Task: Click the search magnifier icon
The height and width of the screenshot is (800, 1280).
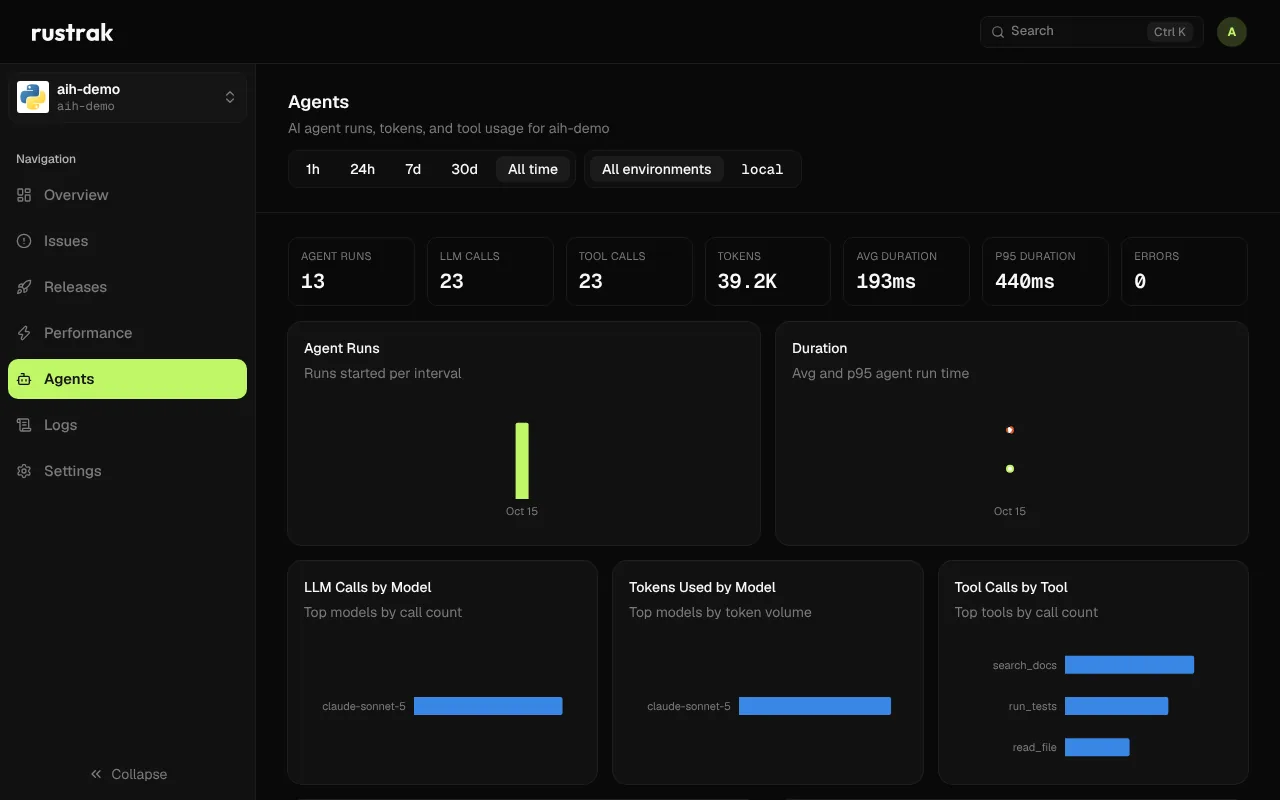Action: click(x=997, y=32)
